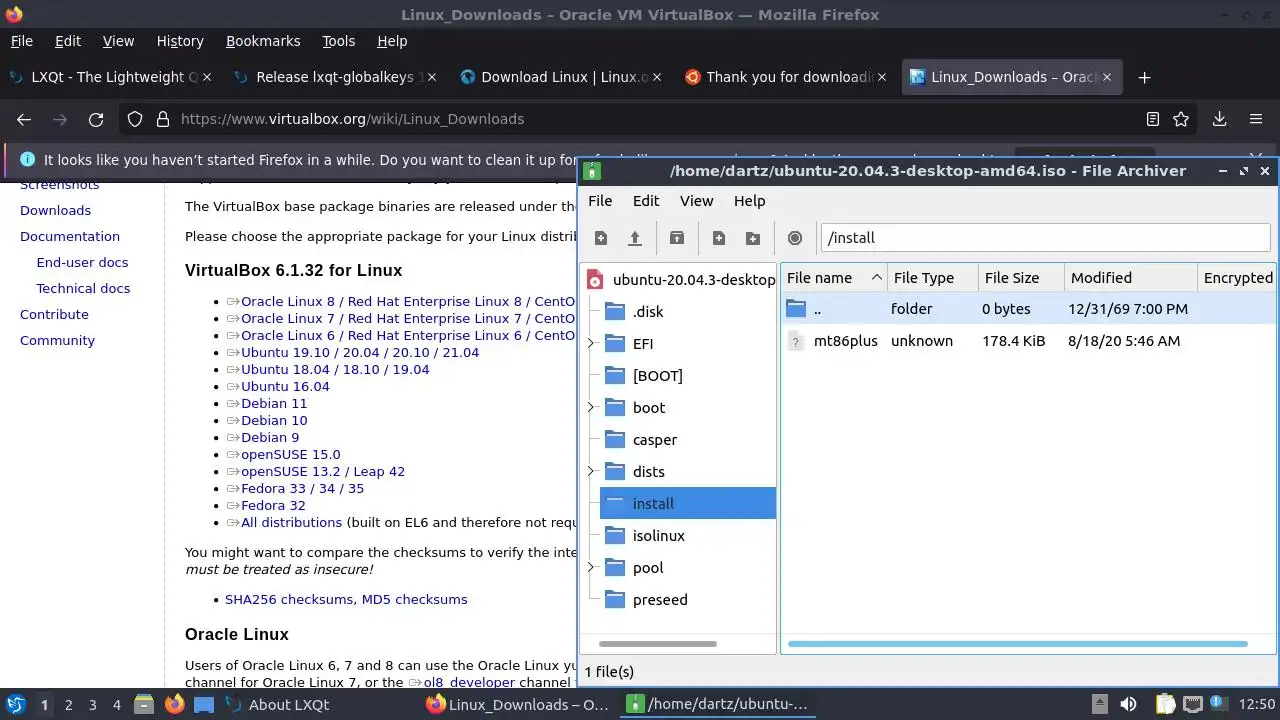Switch to Thank you for downloading tab

[788, 77]
